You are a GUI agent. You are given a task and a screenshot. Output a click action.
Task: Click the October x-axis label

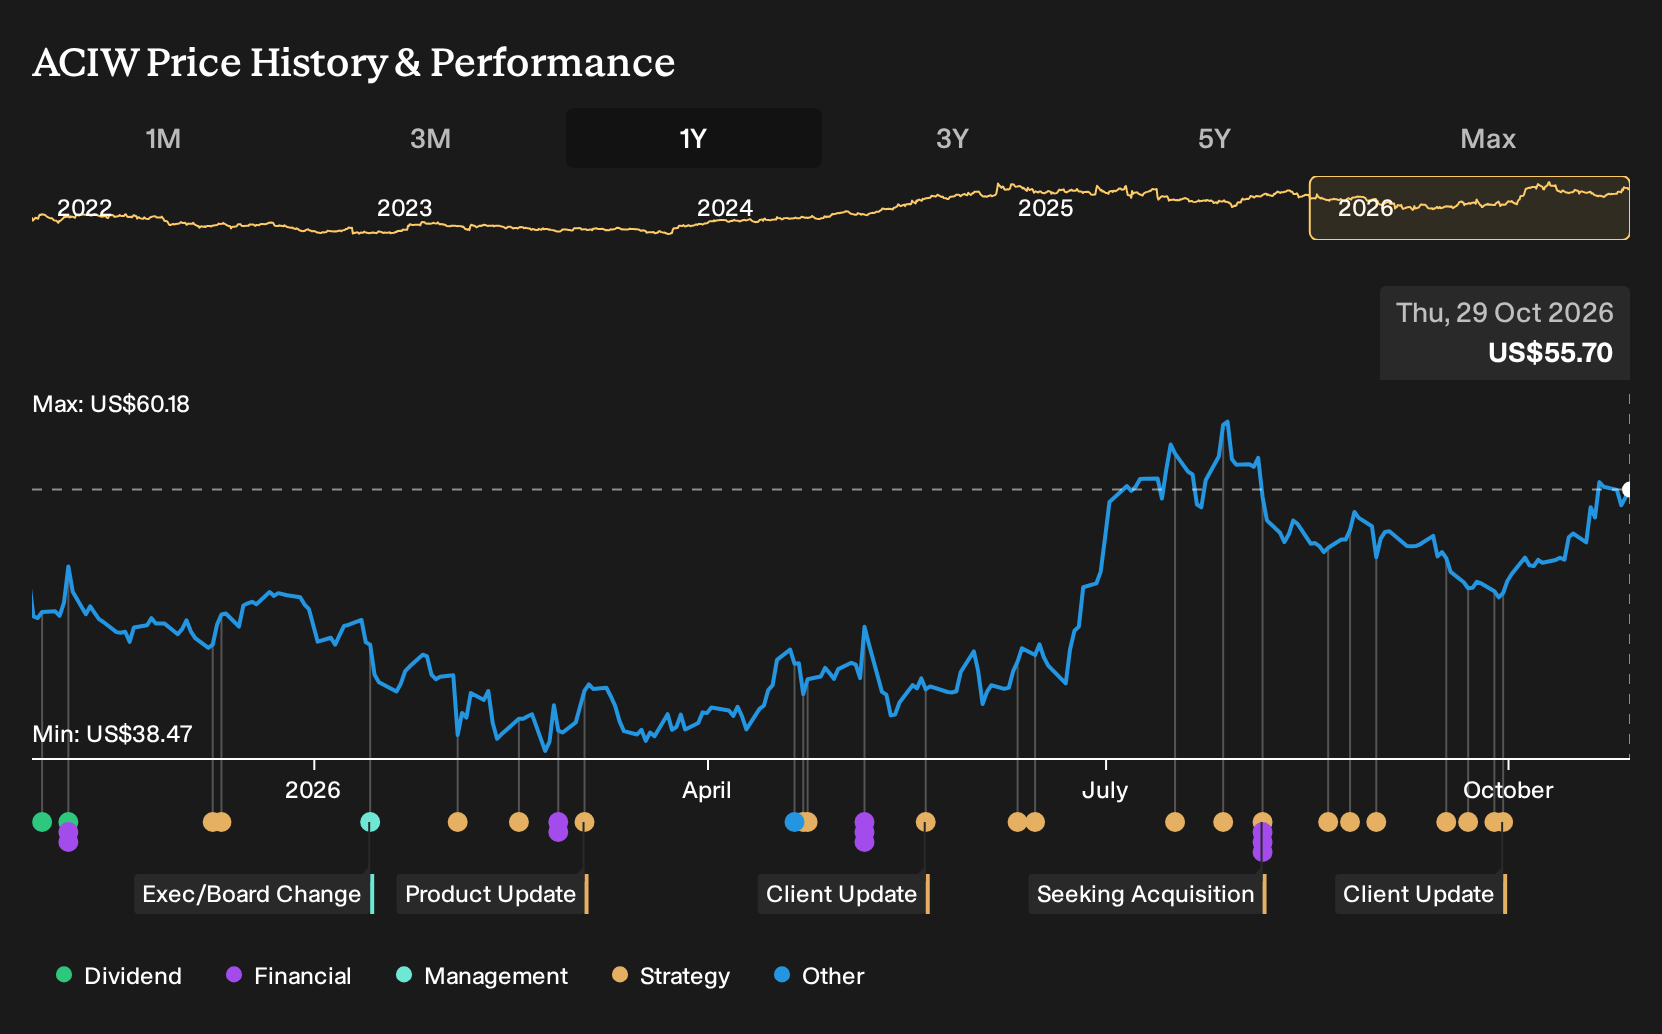(x=1508, y=790)
